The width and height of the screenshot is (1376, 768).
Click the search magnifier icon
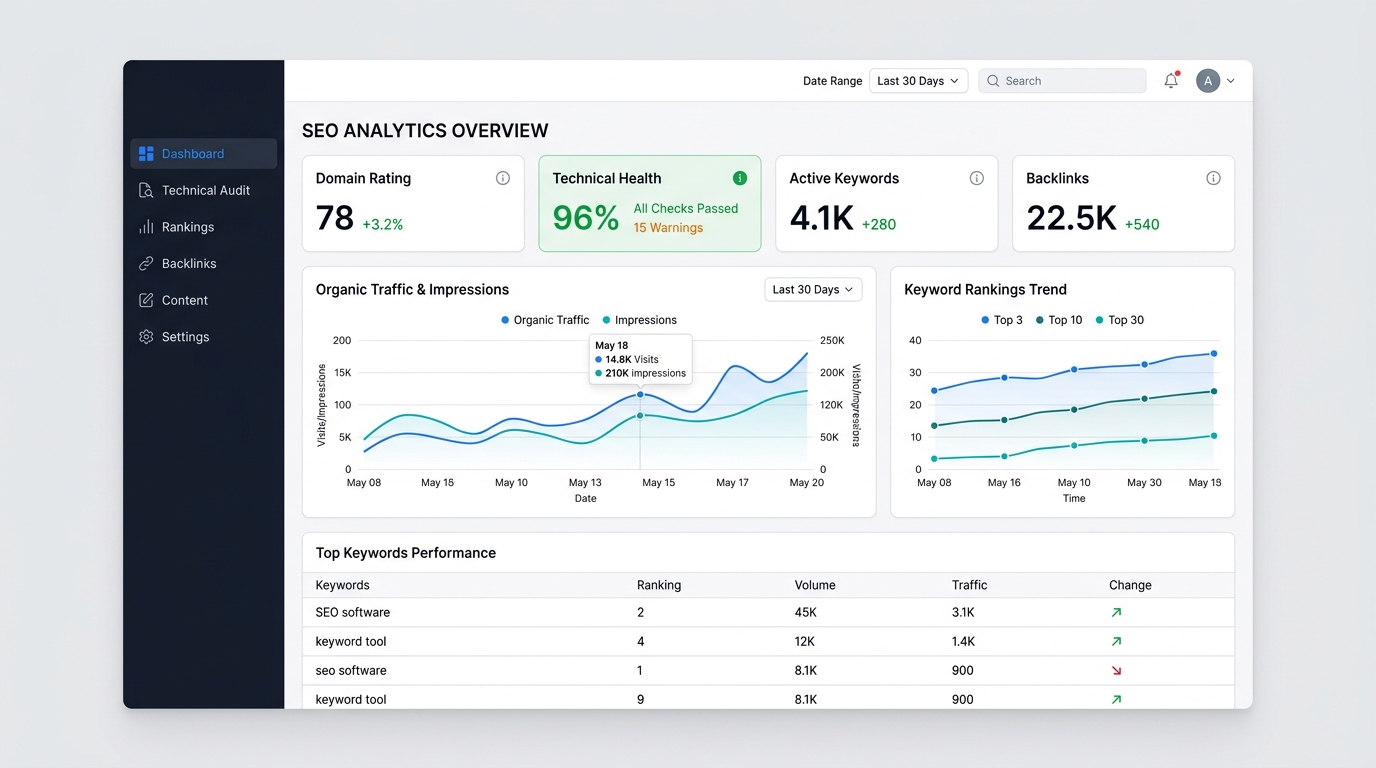pos(993,81)
